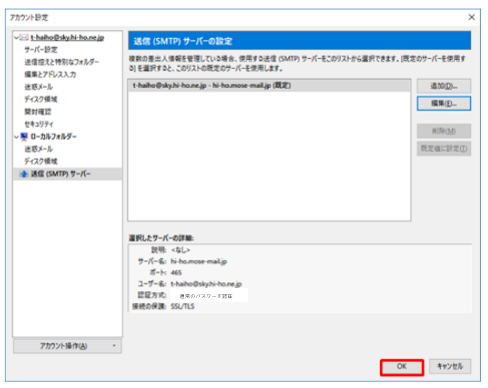Viewport: 488px width, 388px height.
Task: Open サーバー設定 in the sidebar
Action: tap(41, 50)
